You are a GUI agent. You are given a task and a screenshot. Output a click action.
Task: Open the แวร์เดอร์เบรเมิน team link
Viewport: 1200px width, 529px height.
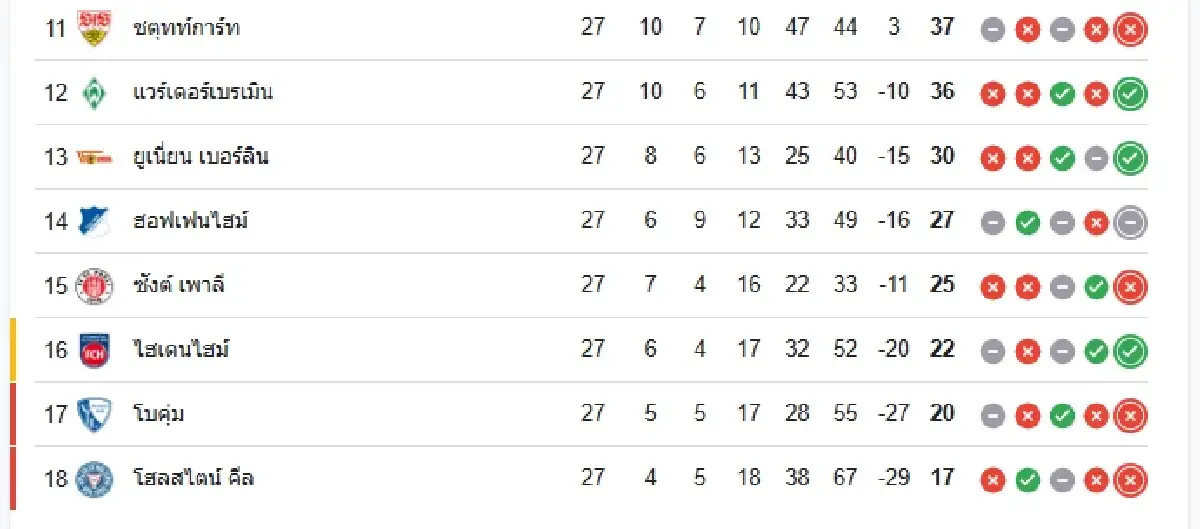(x=203, y=92)
